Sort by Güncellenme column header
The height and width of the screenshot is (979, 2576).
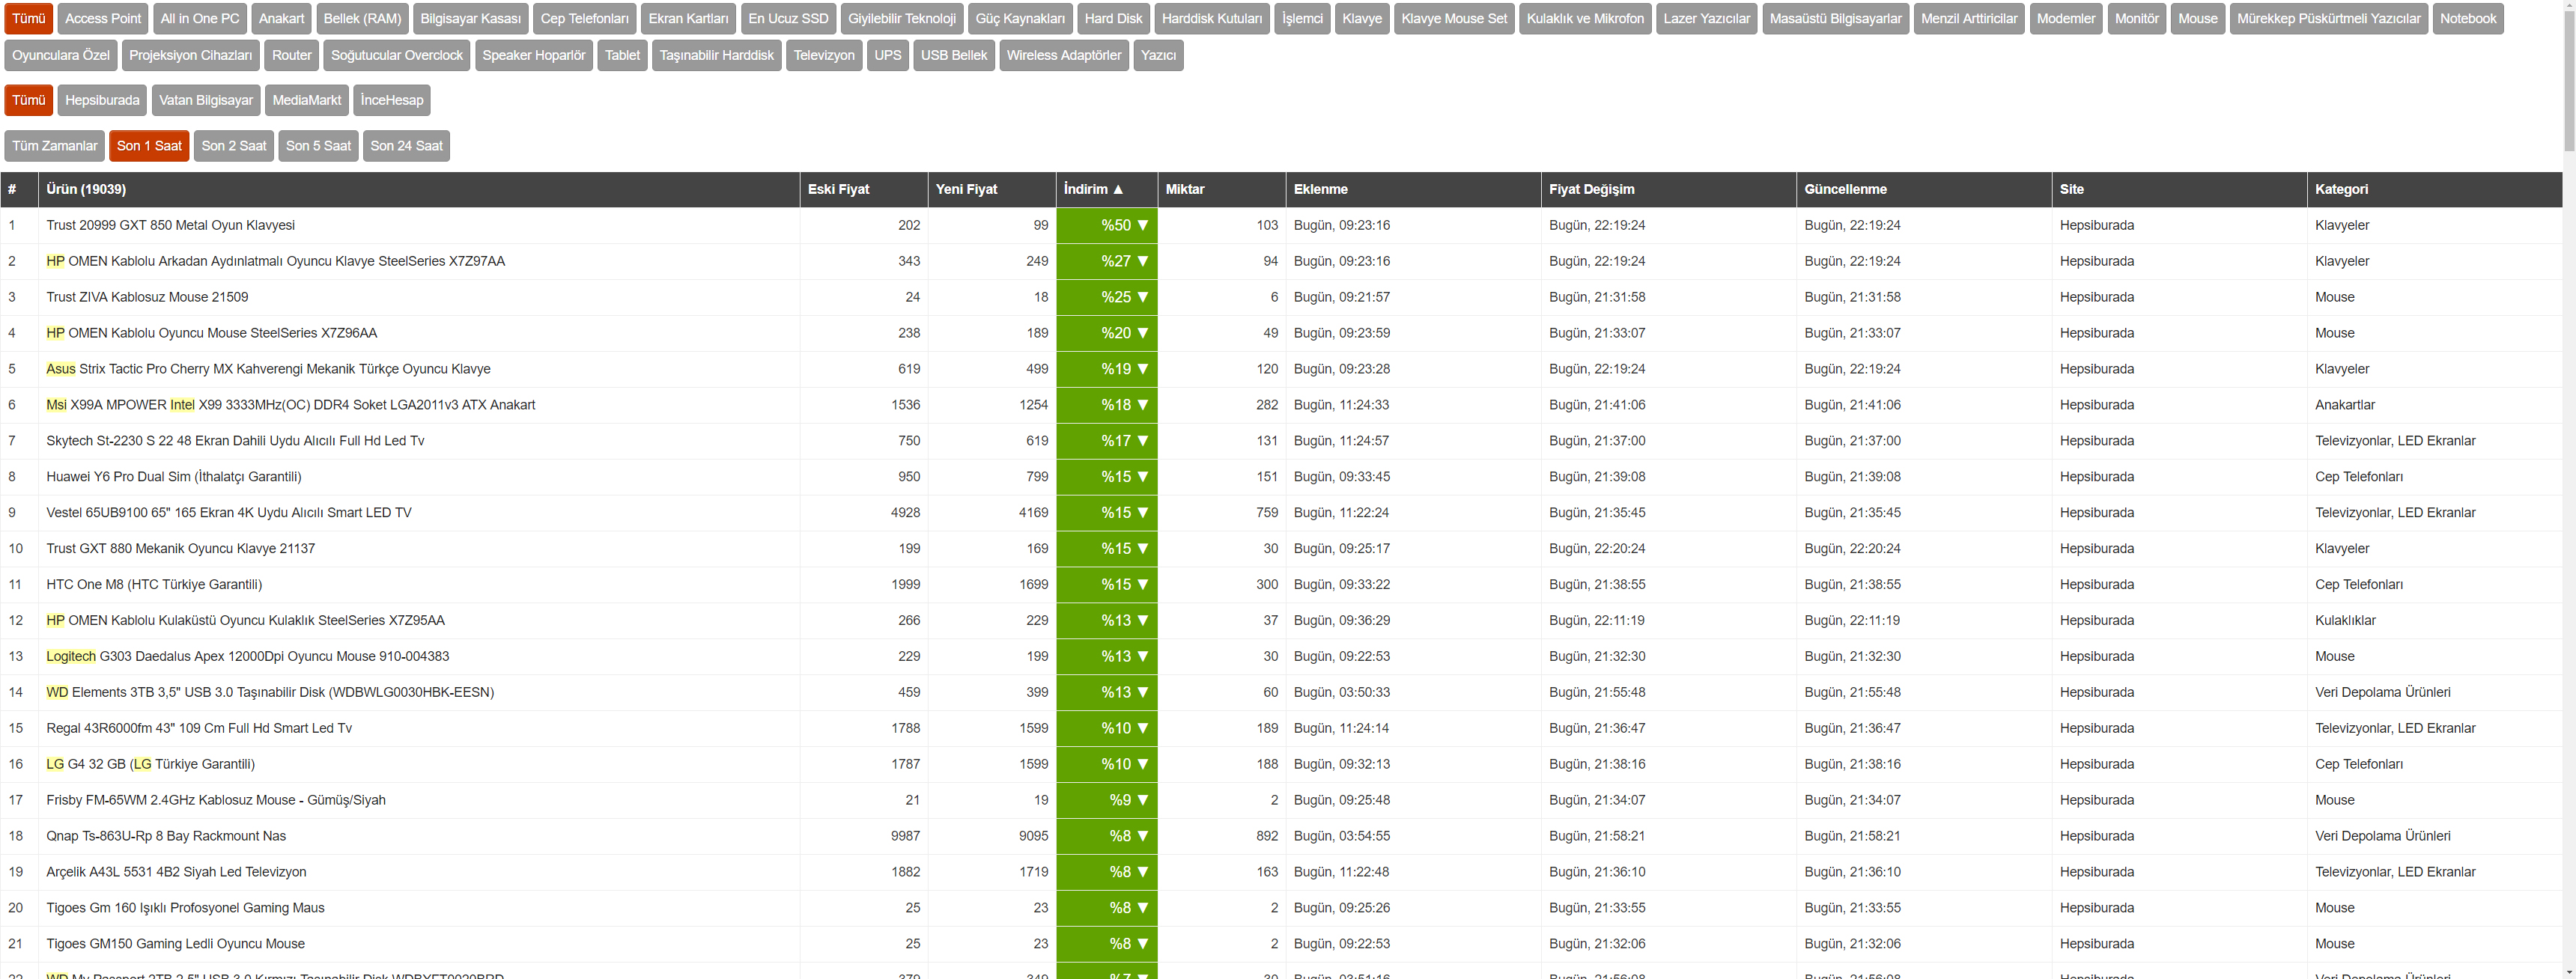click(x=1924, y=189)
